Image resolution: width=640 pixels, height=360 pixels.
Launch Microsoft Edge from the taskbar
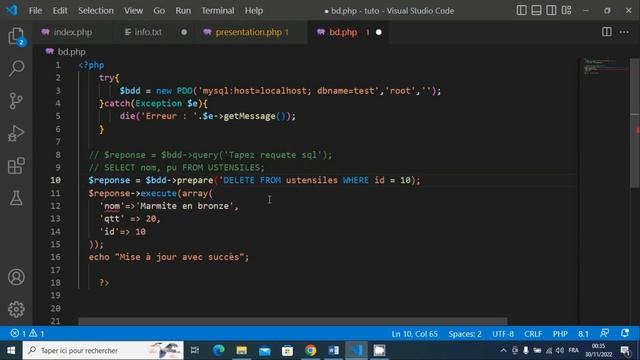click(x=218, y=350)
